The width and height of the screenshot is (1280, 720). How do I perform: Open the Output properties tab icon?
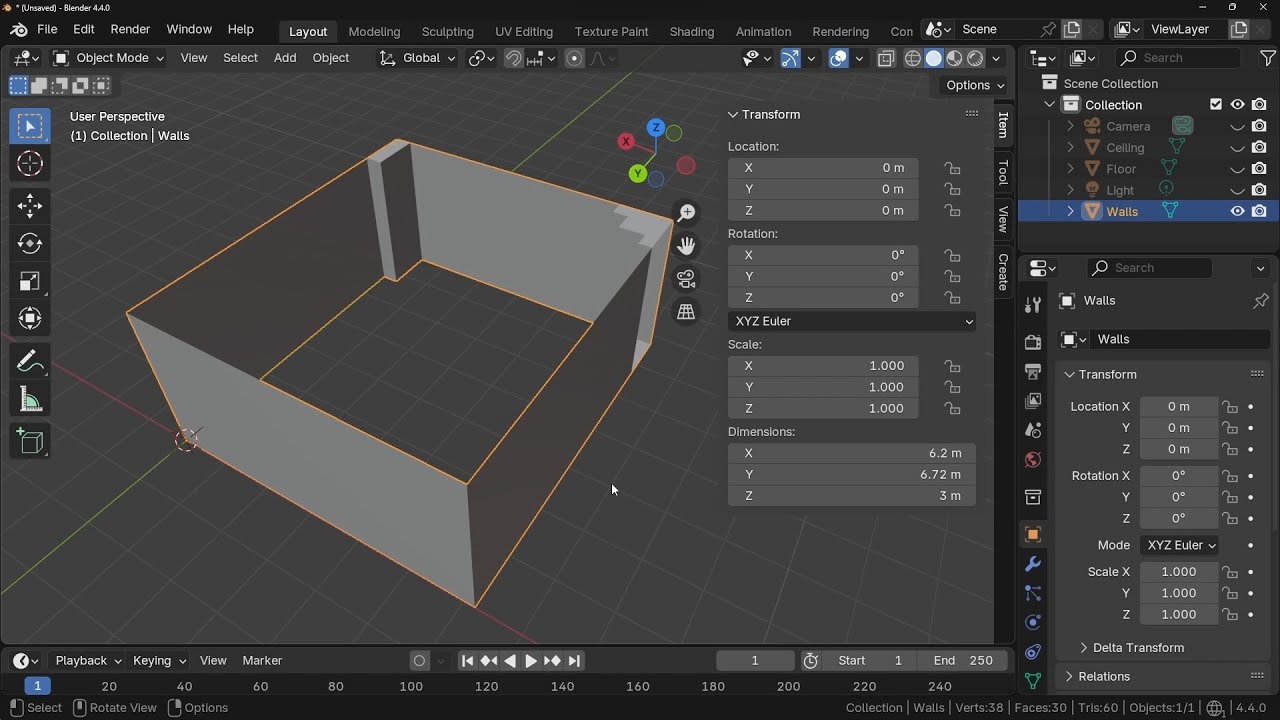[1033, 371]
